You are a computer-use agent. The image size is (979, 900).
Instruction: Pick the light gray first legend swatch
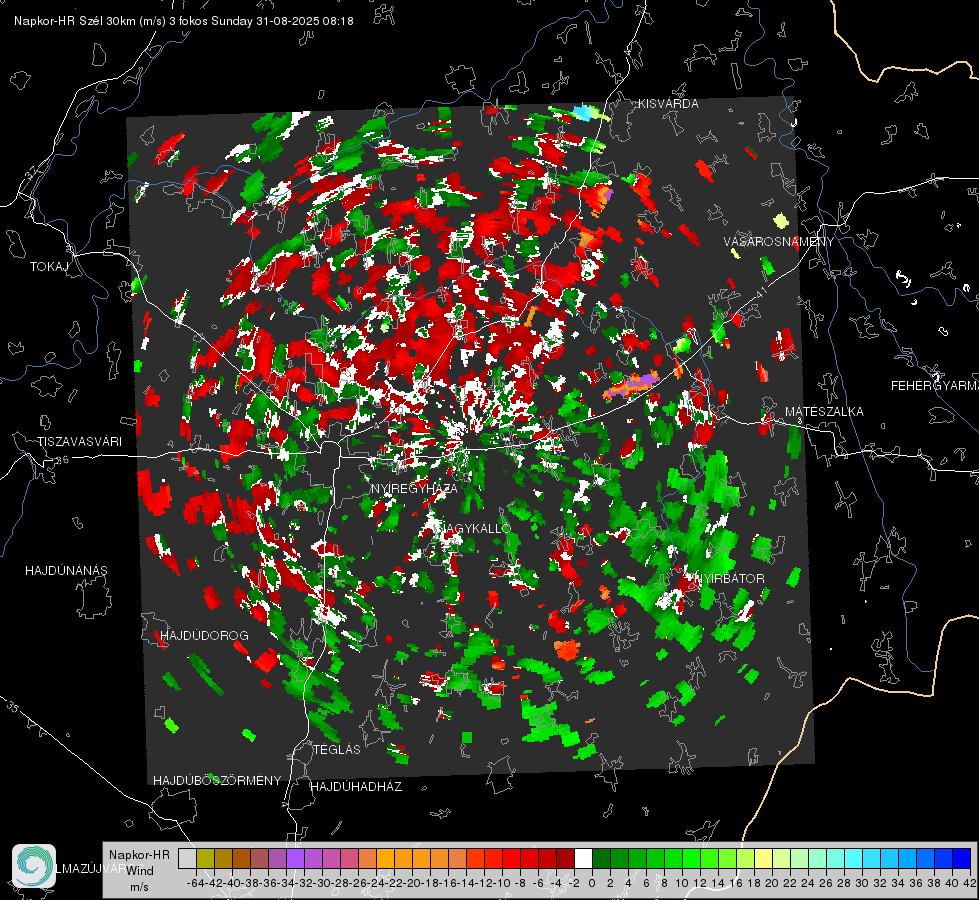(187, 858)
